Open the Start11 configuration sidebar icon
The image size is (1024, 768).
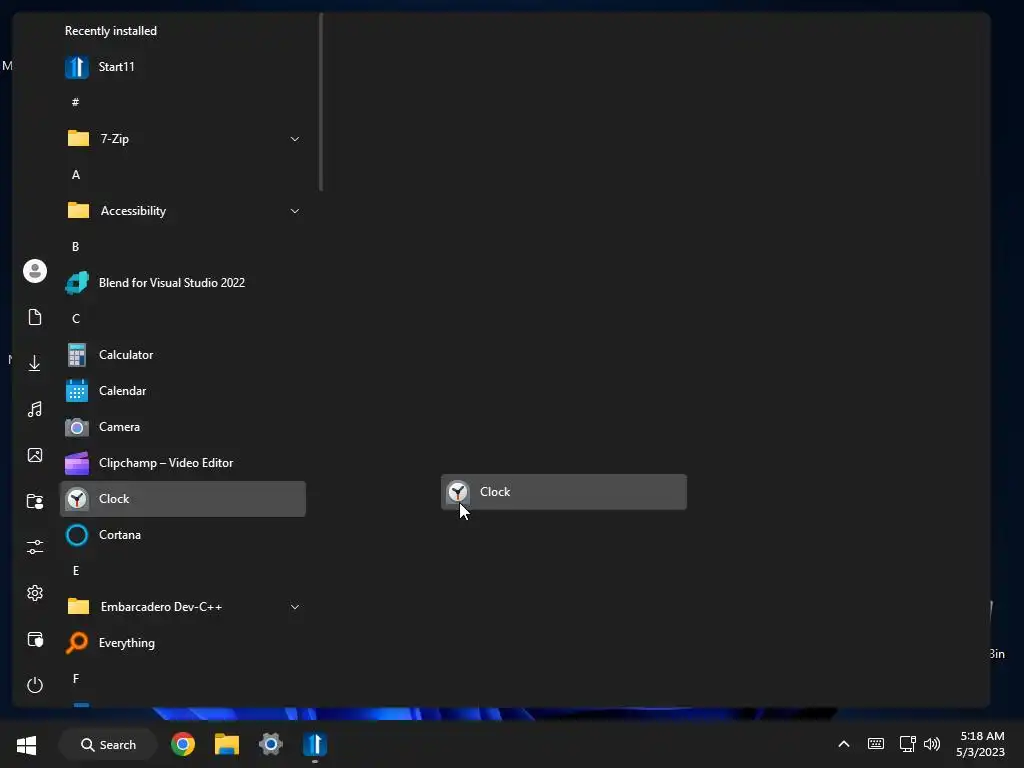(35, 639)
